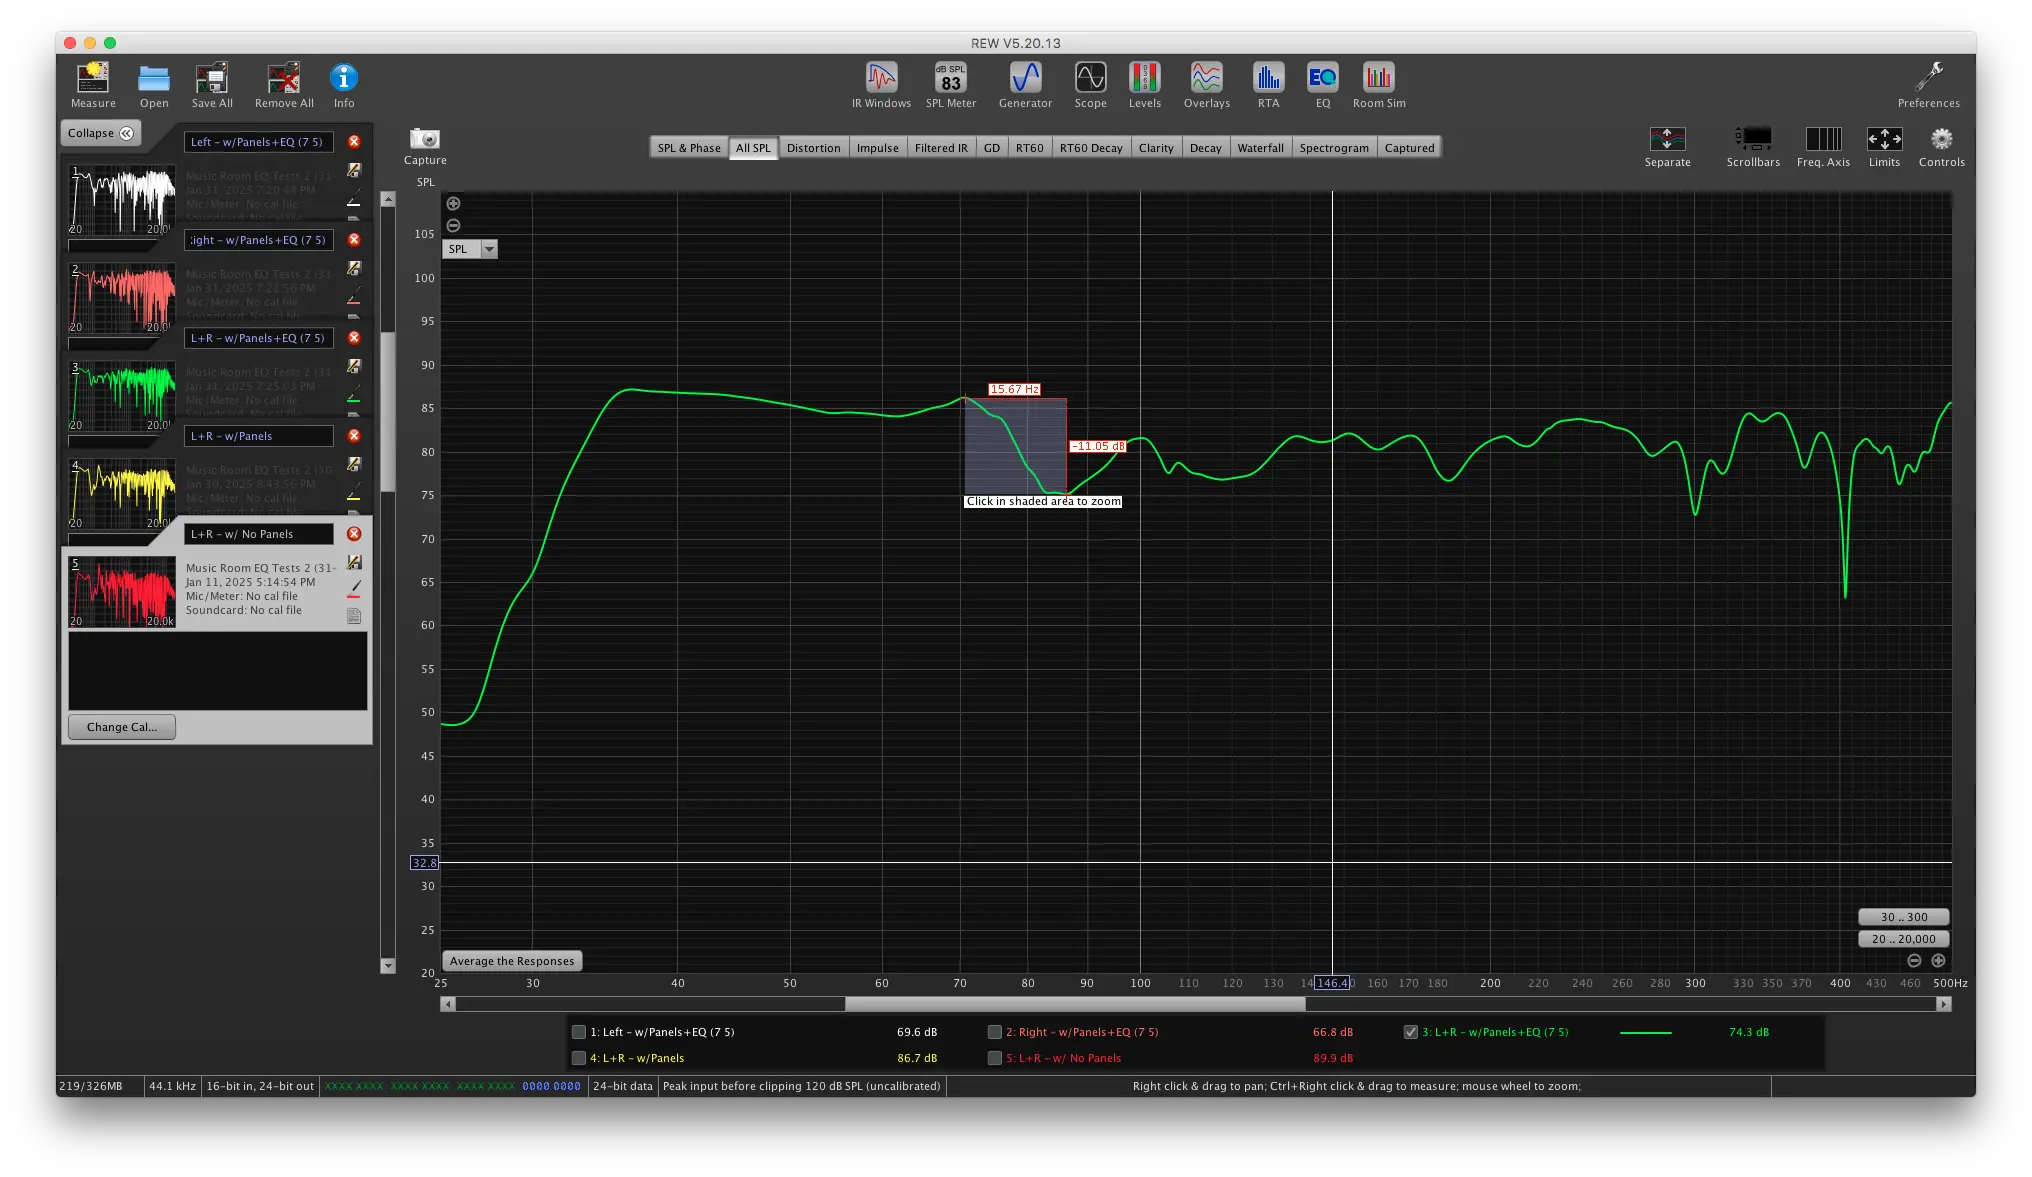Enable the L+R w/ No Panels trace
The image size is (2032, 1177).
click(x=995, y=1058)
